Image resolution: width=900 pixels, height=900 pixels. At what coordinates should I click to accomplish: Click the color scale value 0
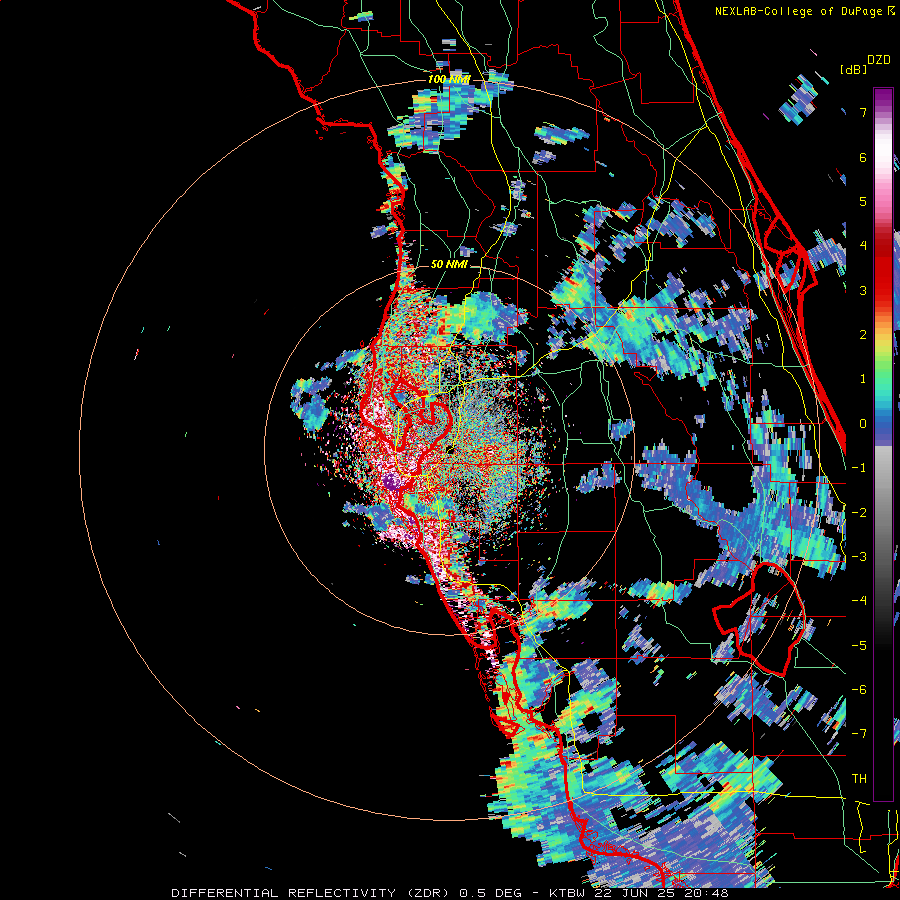click(x=863, y=424)
